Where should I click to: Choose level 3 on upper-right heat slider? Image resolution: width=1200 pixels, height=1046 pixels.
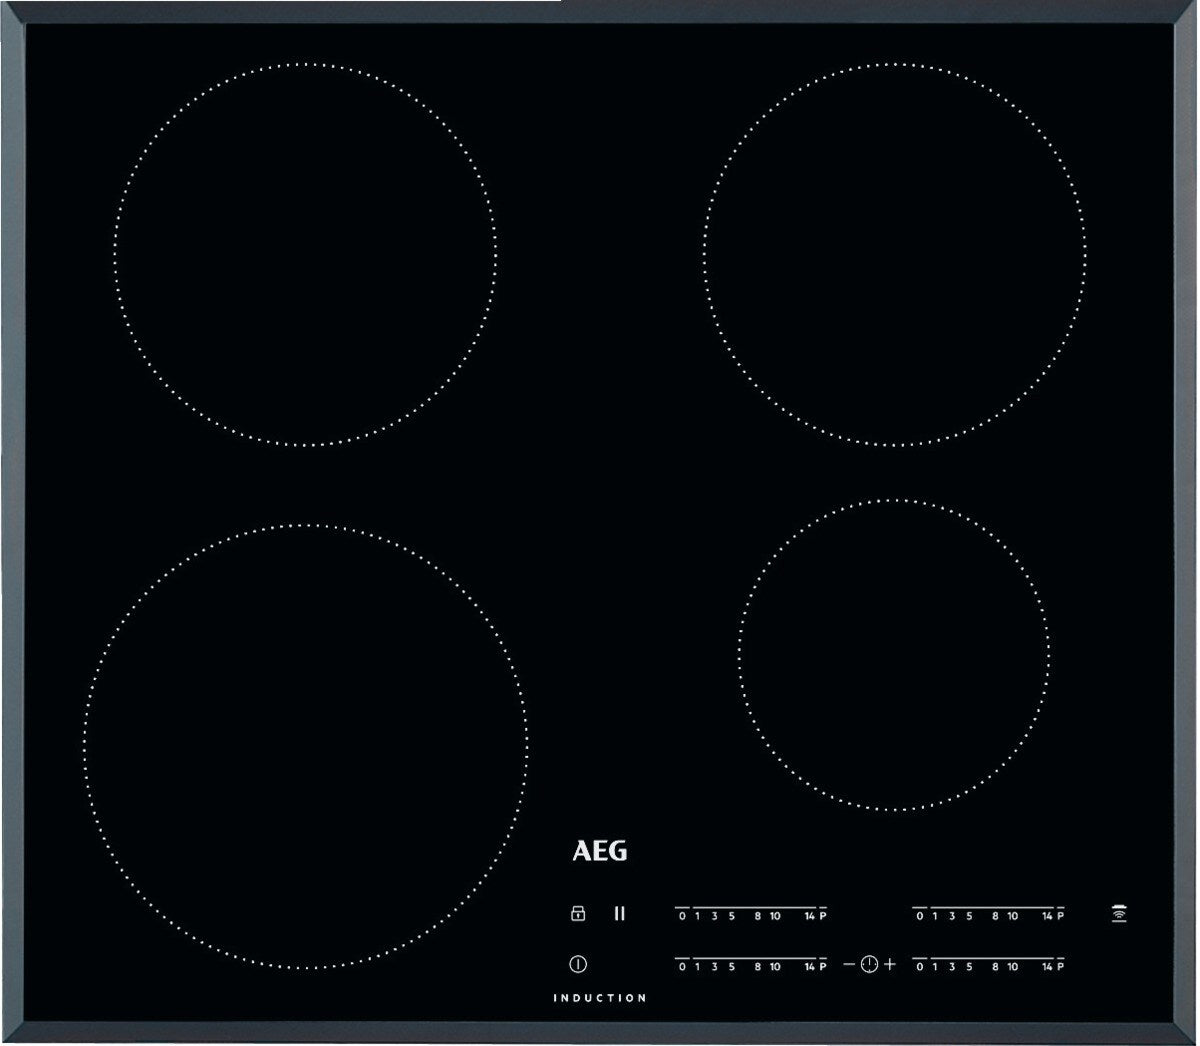(951, 916)
